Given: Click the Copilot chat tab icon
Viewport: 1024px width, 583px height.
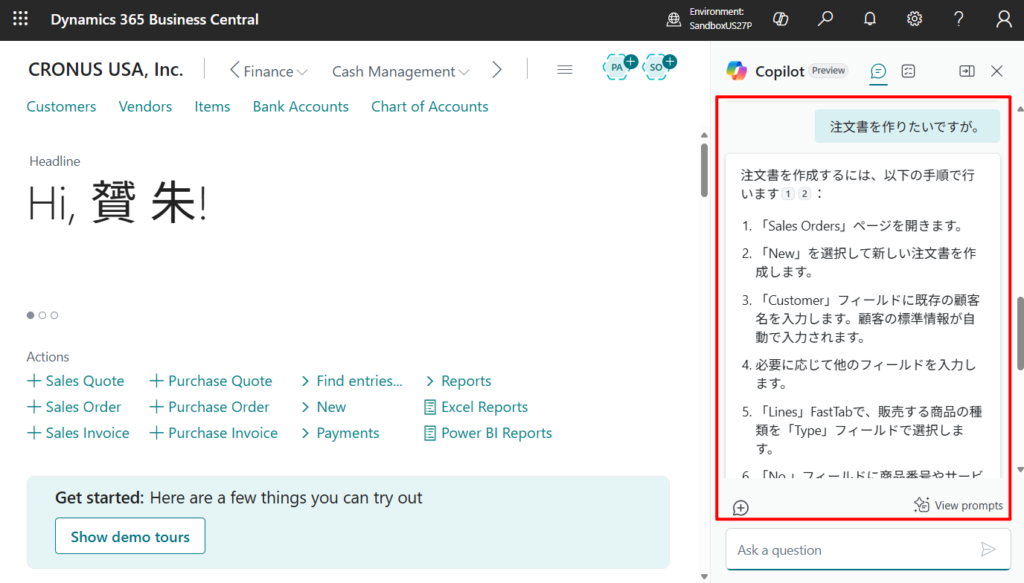Looking at the screenshot, I should 878,71.
